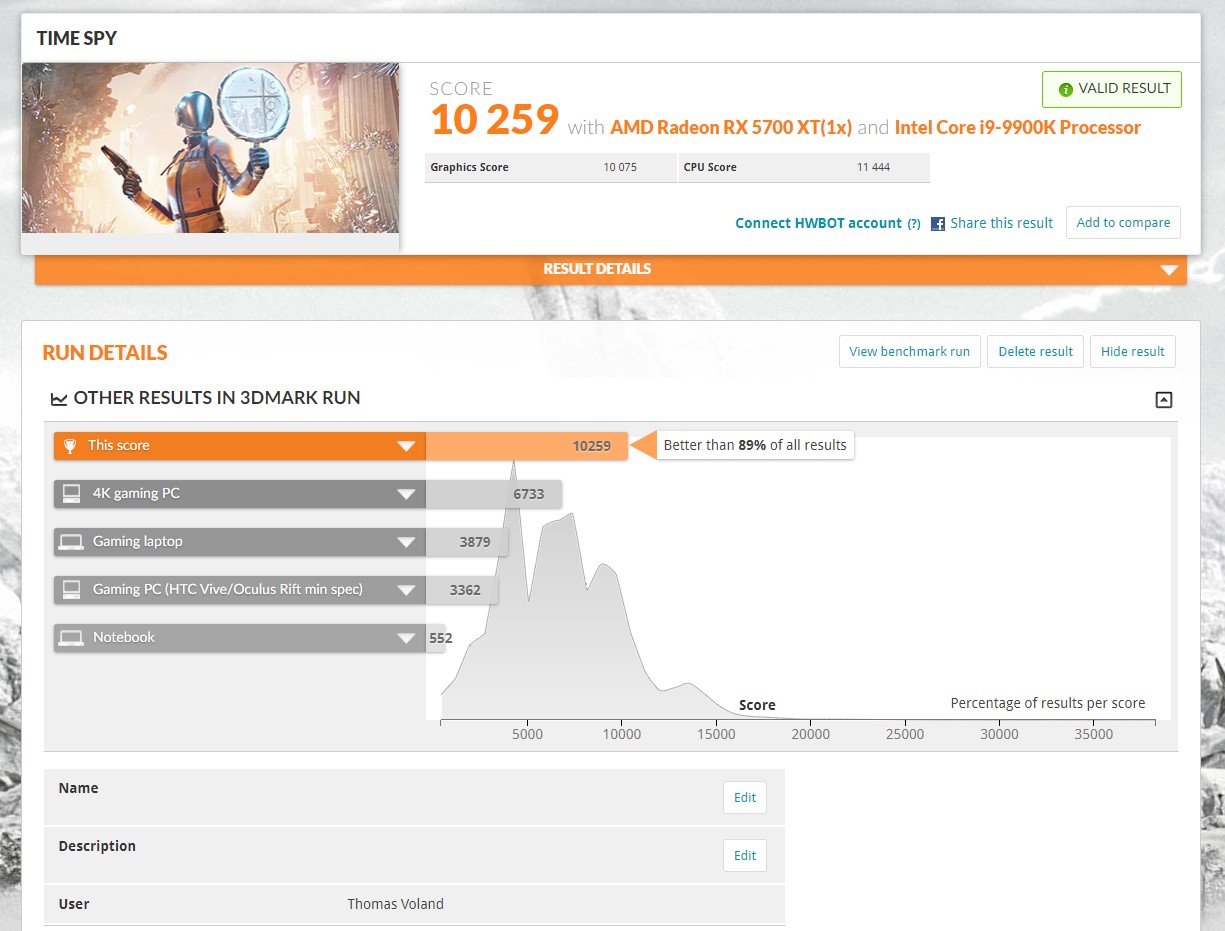Click the Facebook icon next to Share this result

coord(938,224)
